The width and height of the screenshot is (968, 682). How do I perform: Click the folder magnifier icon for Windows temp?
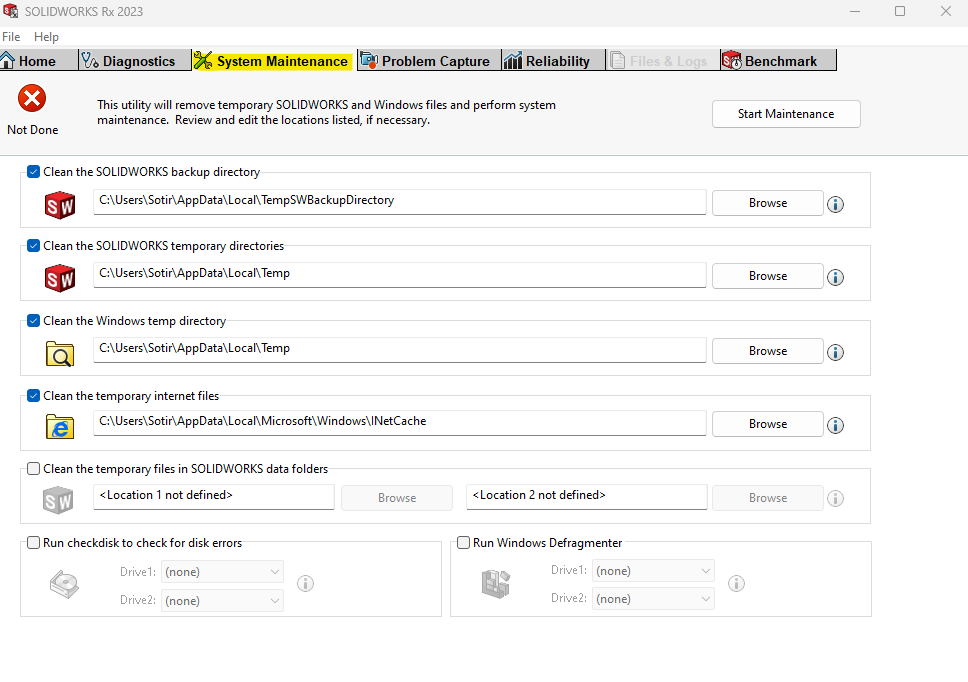point(60,353)
